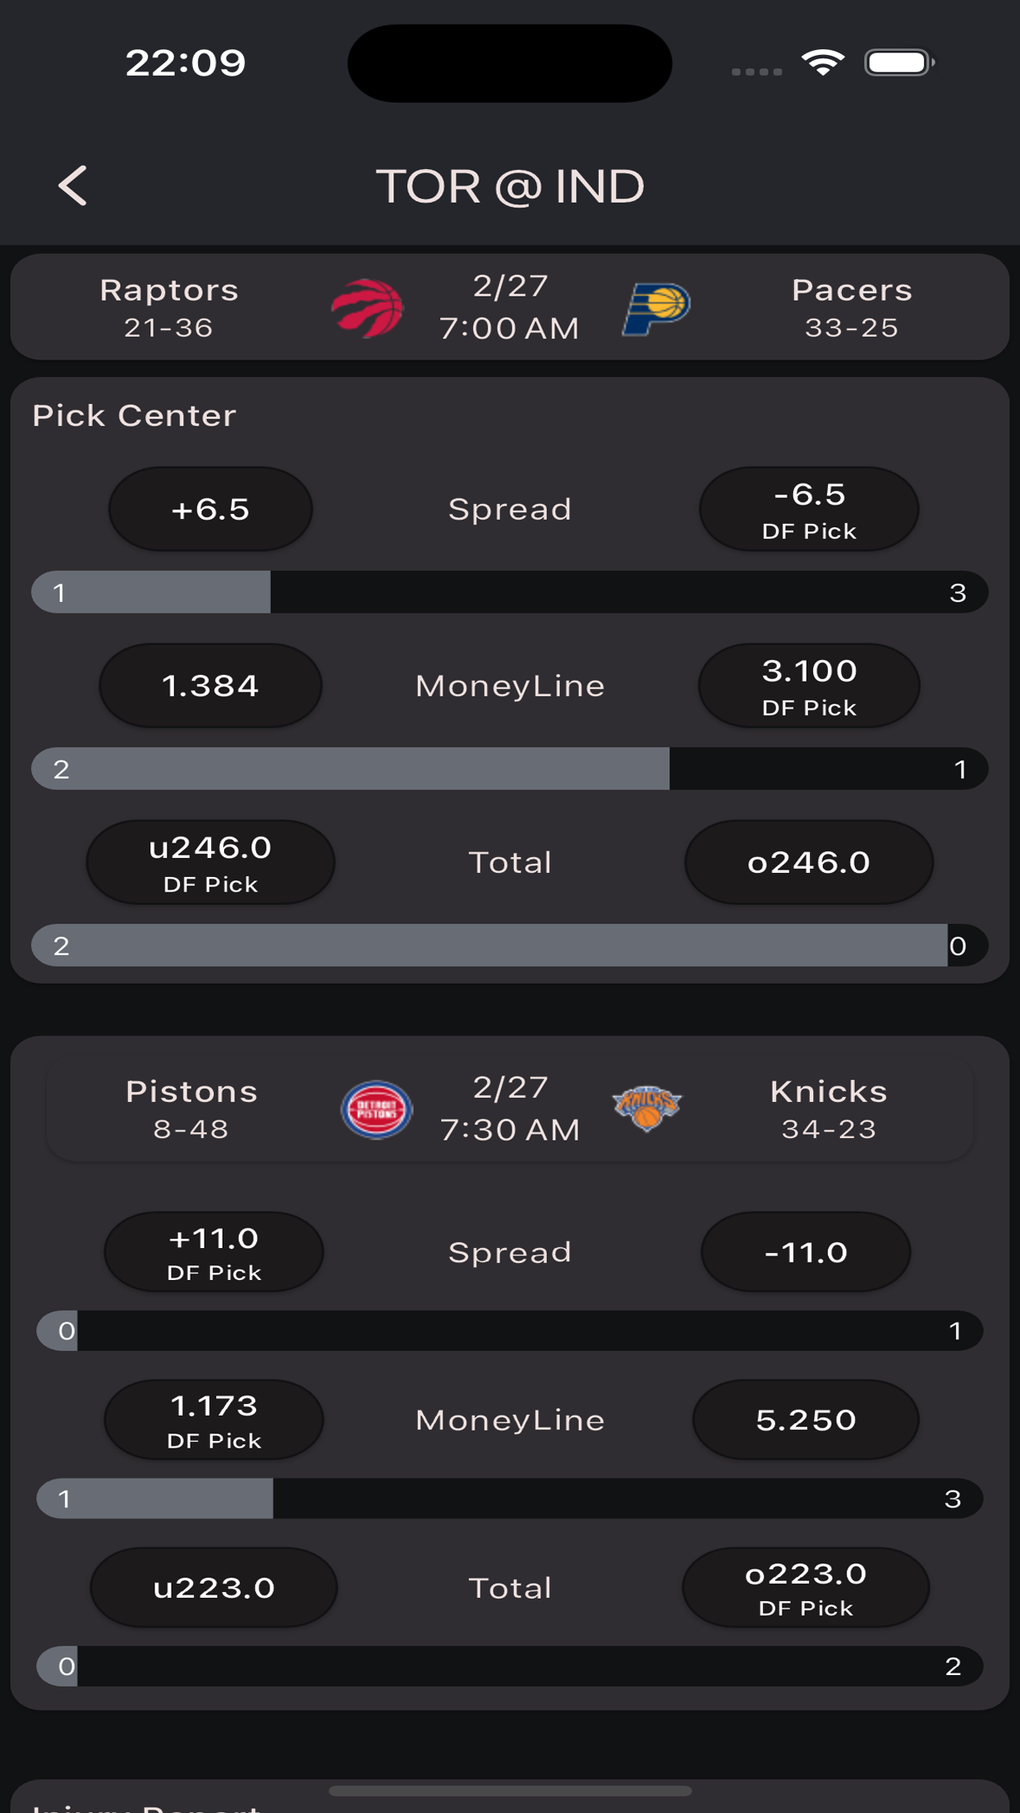This screenshot has width=1020, height=1813.
Task: Tap the battery status icon
Action: tap(899, 63)
